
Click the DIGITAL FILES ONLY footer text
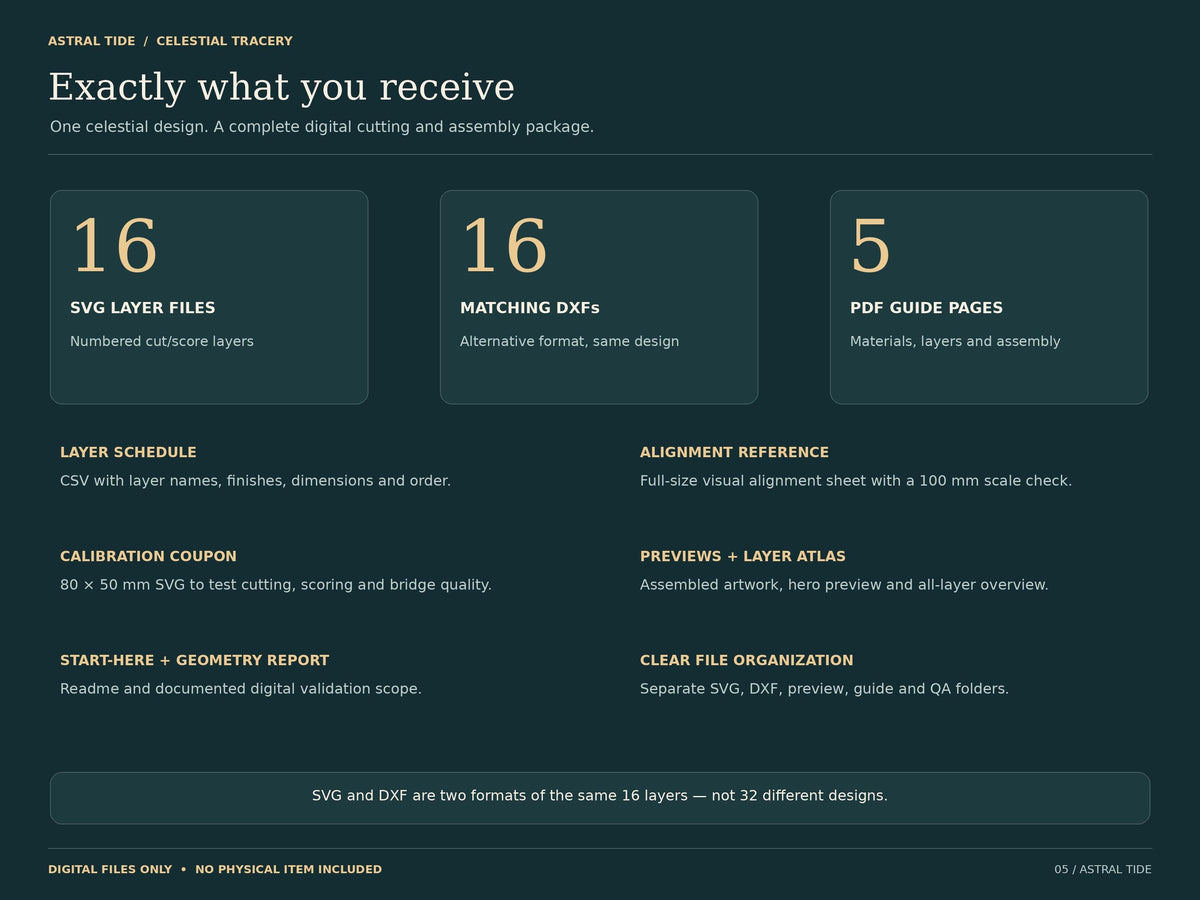pos(110,869)
